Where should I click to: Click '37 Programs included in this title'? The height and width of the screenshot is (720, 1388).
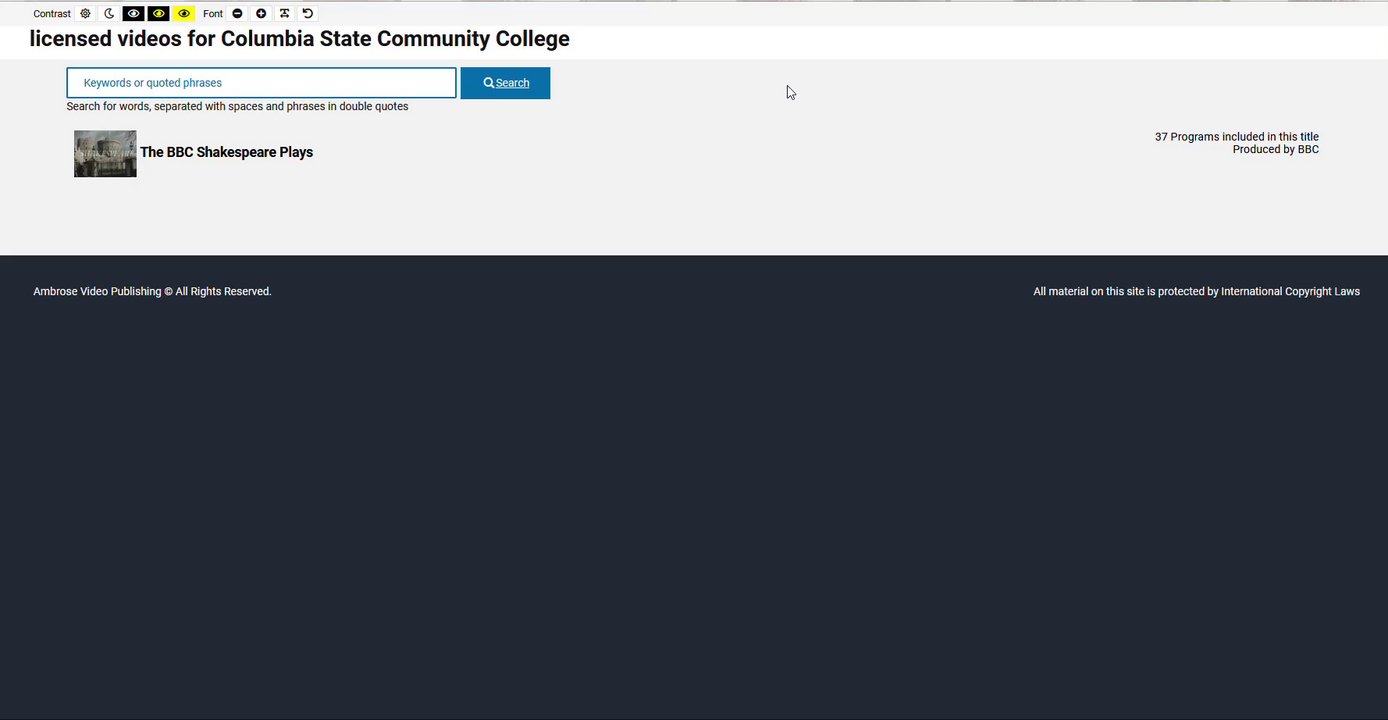pos(1237,137)
